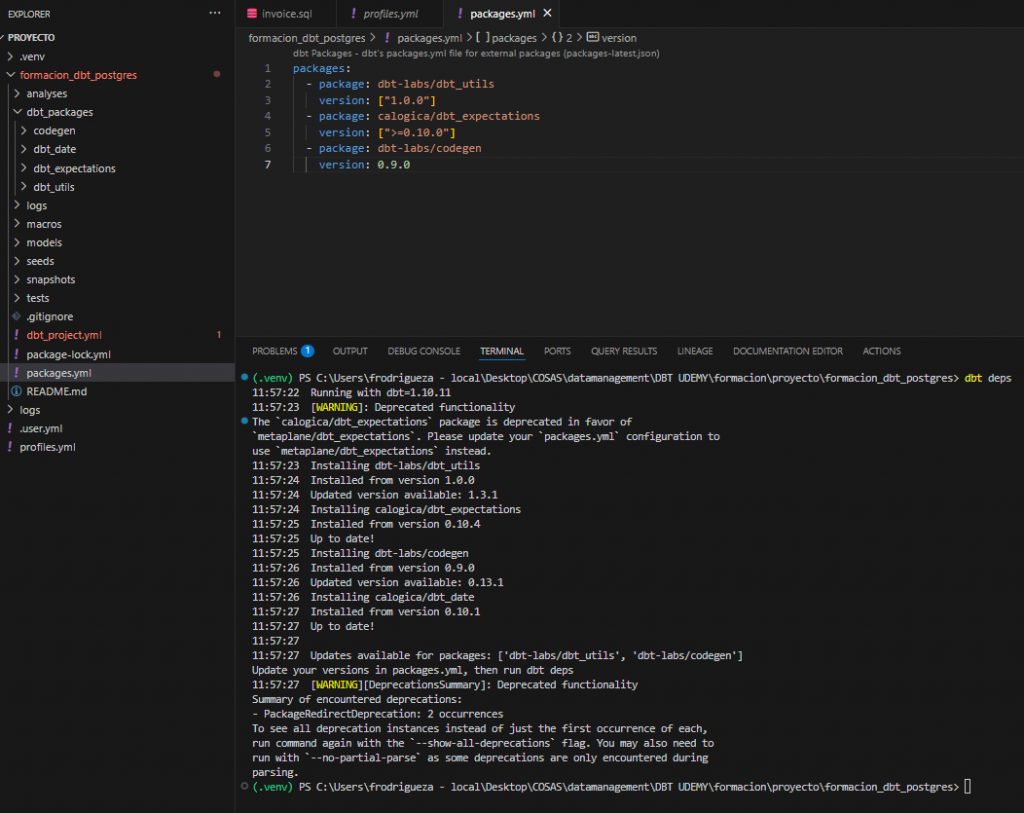Select packages.yml in the file tree

coord(56,373)
